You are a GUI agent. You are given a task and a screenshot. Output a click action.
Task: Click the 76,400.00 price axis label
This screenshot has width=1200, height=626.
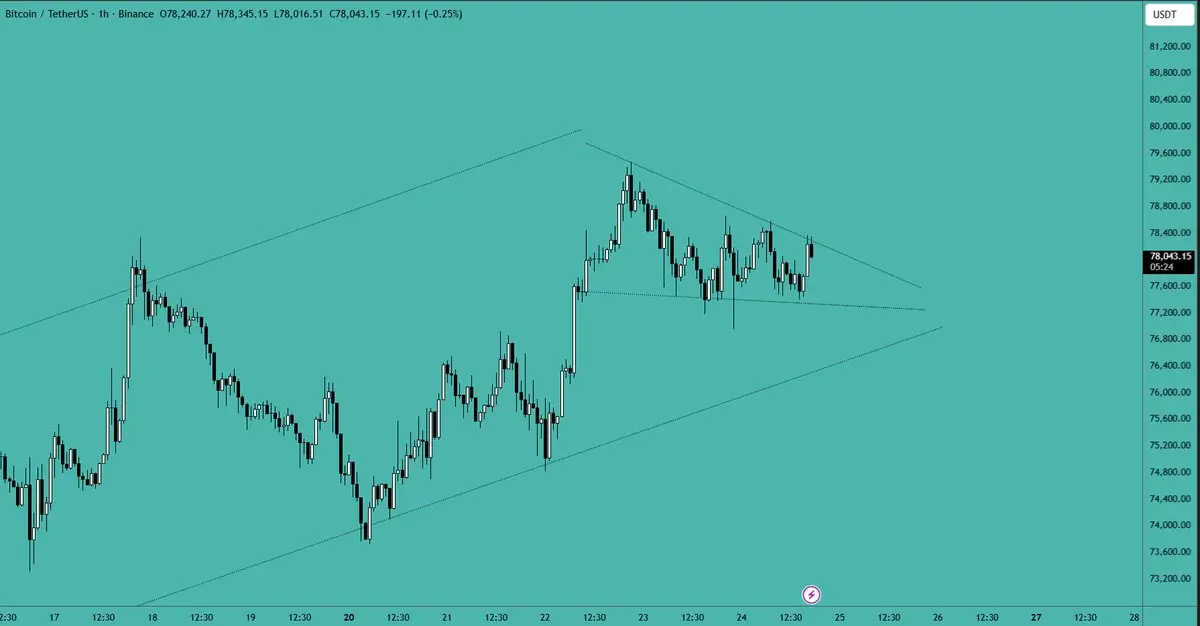(1169, 366)
